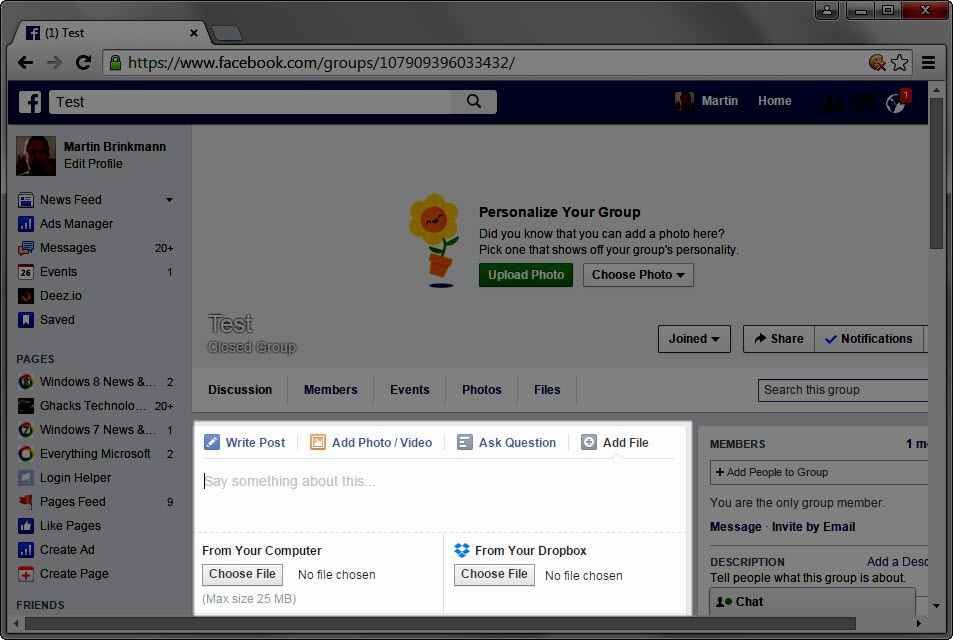This screenshot has width=953, height=640.
Task: Reload the page with the refresh icon
Action: (x=83, y=63)
